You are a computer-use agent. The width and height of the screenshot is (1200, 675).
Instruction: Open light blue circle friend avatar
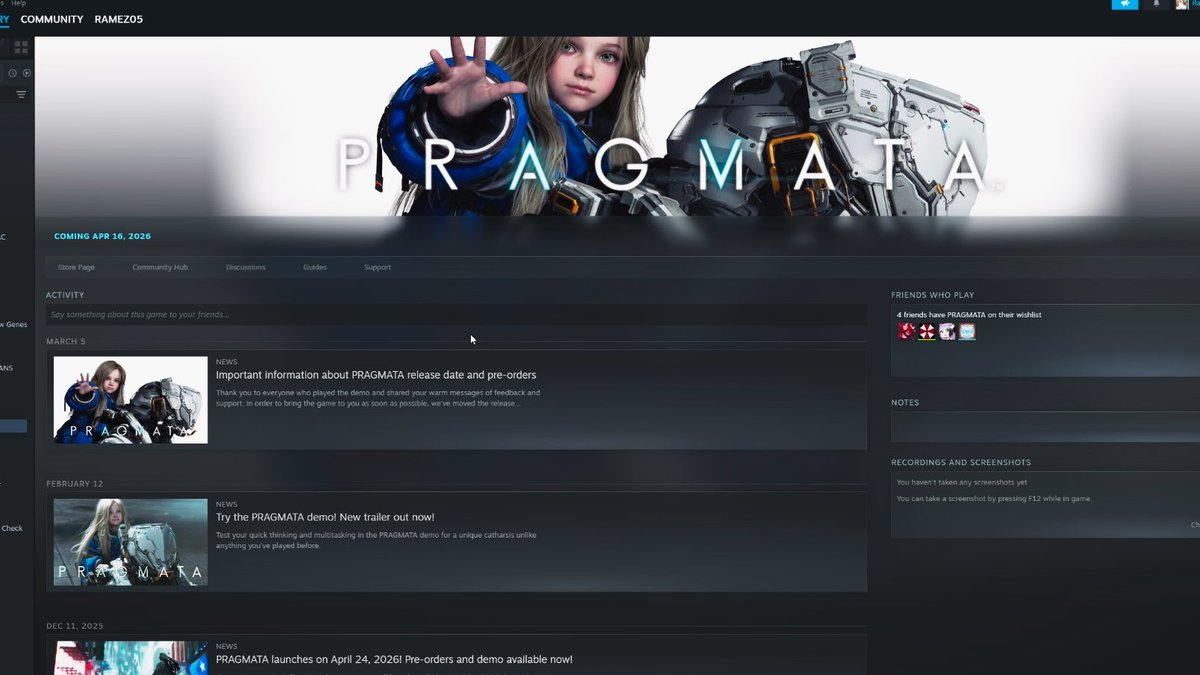click(967, 331)
